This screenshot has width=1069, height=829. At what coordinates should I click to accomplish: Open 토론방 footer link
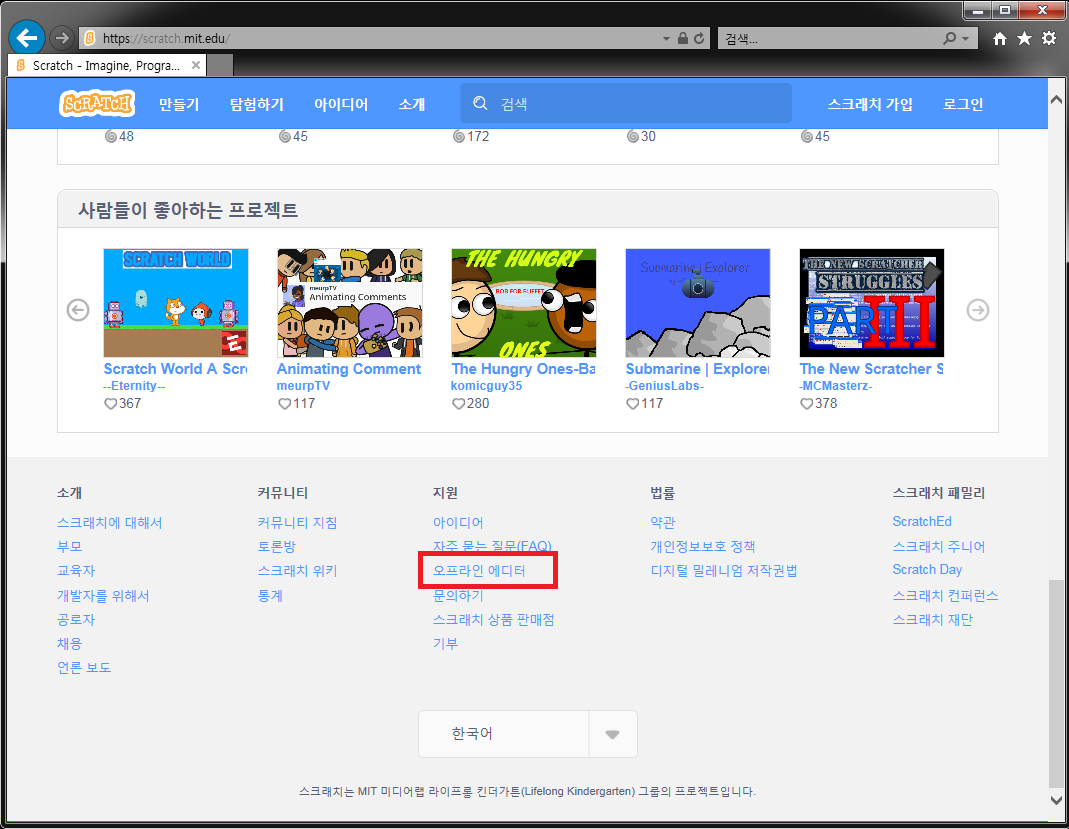tap(277, 547)
